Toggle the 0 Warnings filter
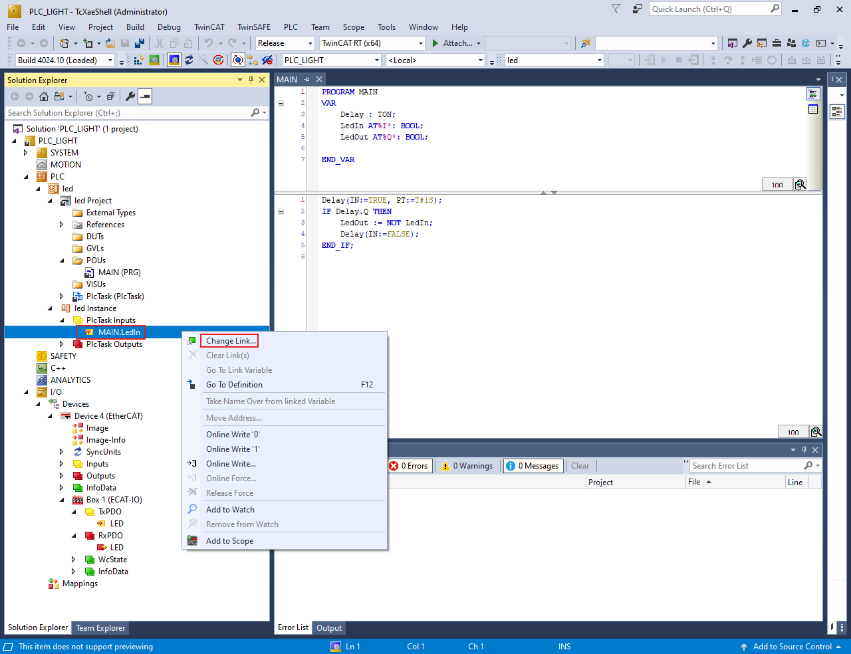Image resolution: width=851 pixels, height=654 pixels. pos(467,466)
